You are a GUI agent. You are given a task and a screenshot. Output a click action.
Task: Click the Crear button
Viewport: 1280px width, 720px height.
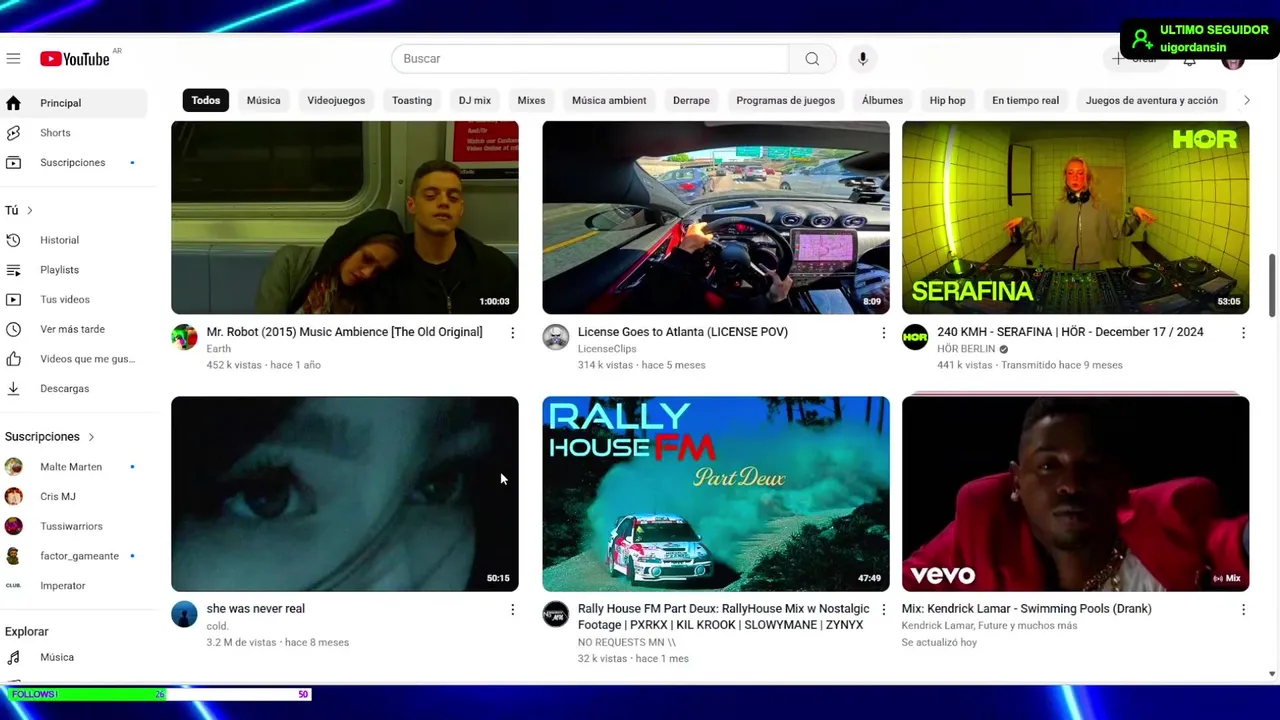coord(1134,59)
